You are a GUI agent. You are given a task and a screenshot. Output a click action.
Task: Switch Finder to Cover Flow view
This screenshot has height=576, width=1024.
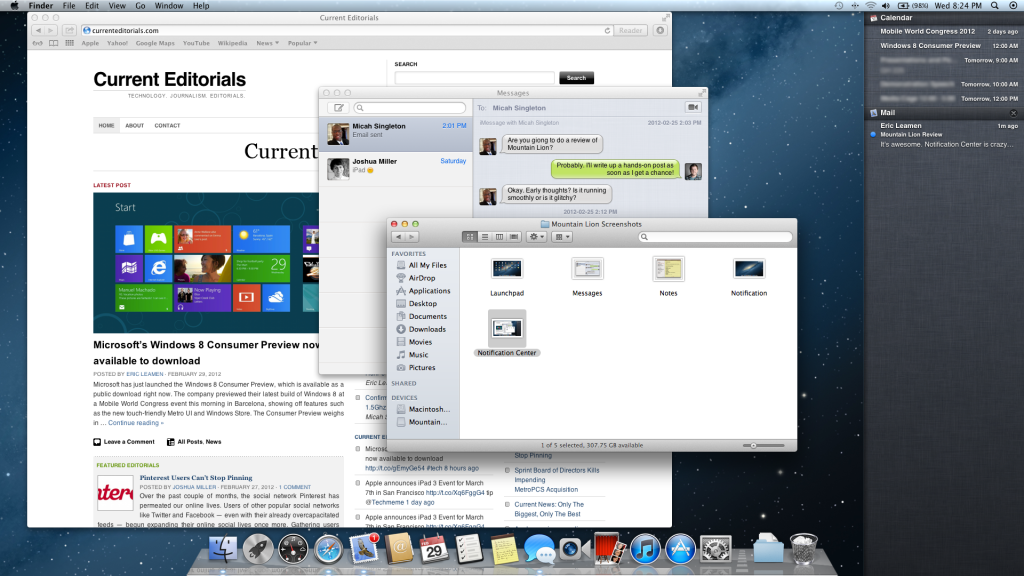(514, 236)
